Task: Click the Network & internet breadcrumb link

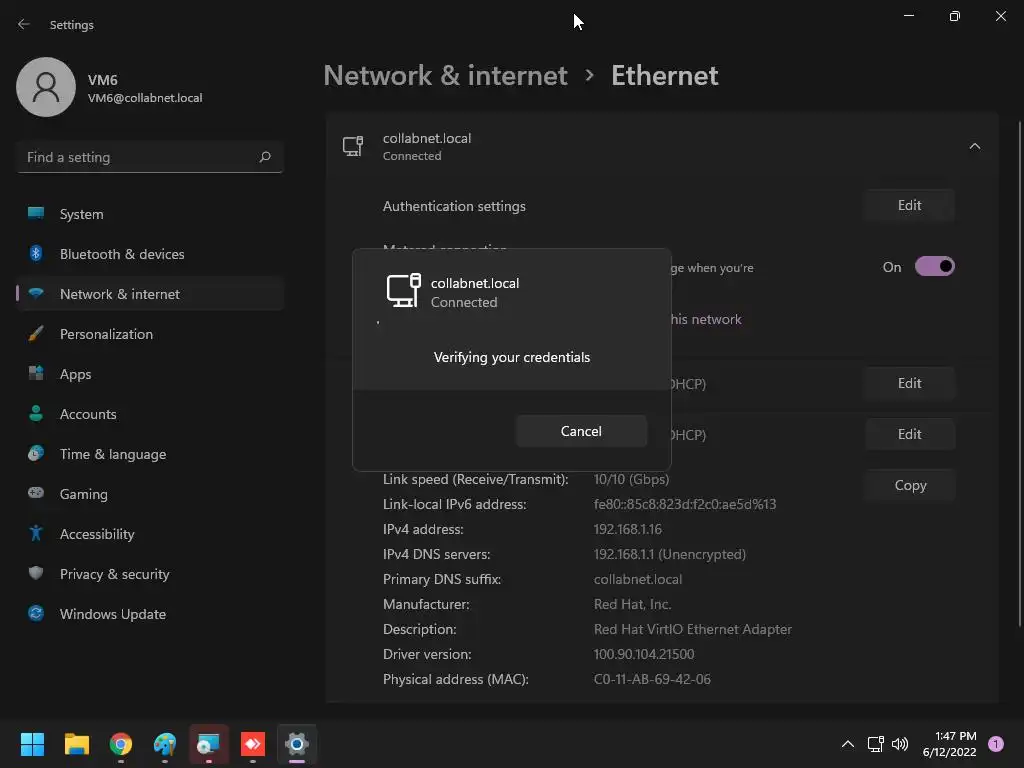Action: pyautogui.click(x=445, y=75)
